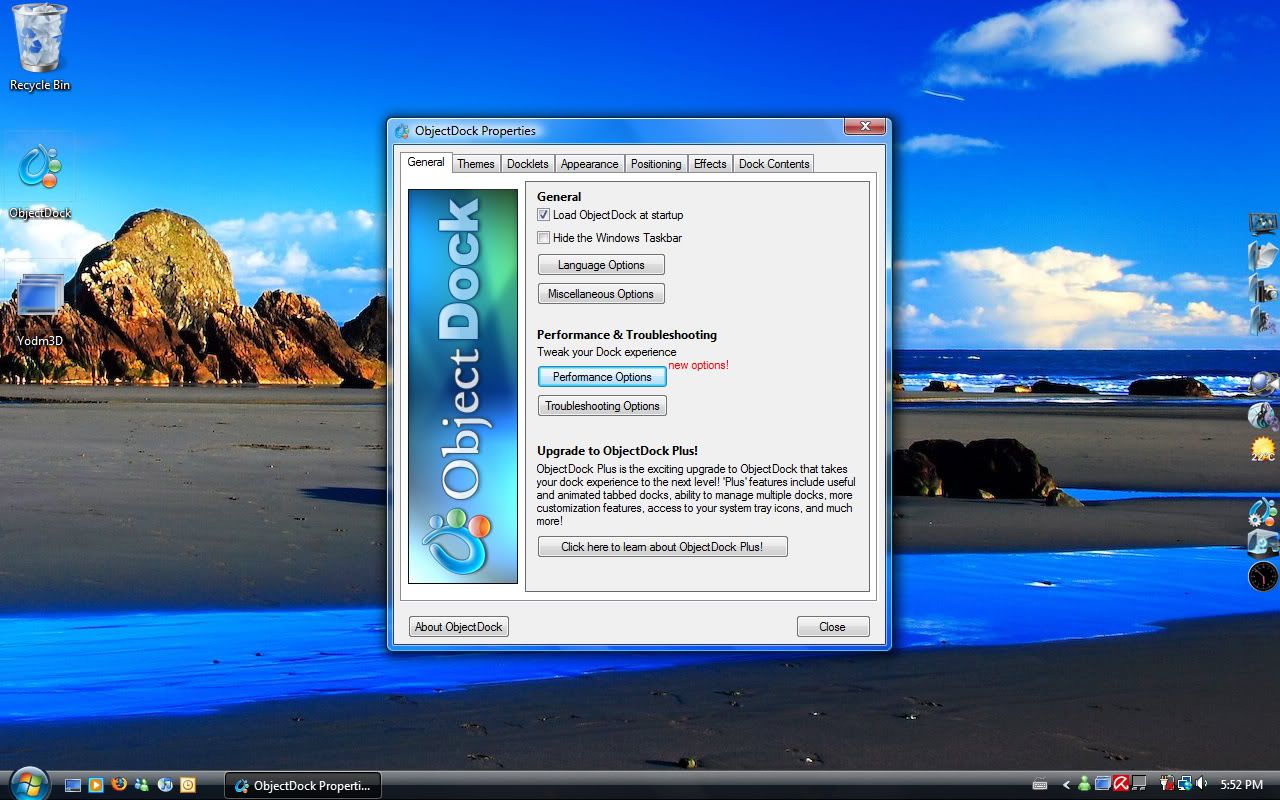Screen dimensions: 1280x800
Task: Switch to the Themes tab
Action: click(476, 164)
